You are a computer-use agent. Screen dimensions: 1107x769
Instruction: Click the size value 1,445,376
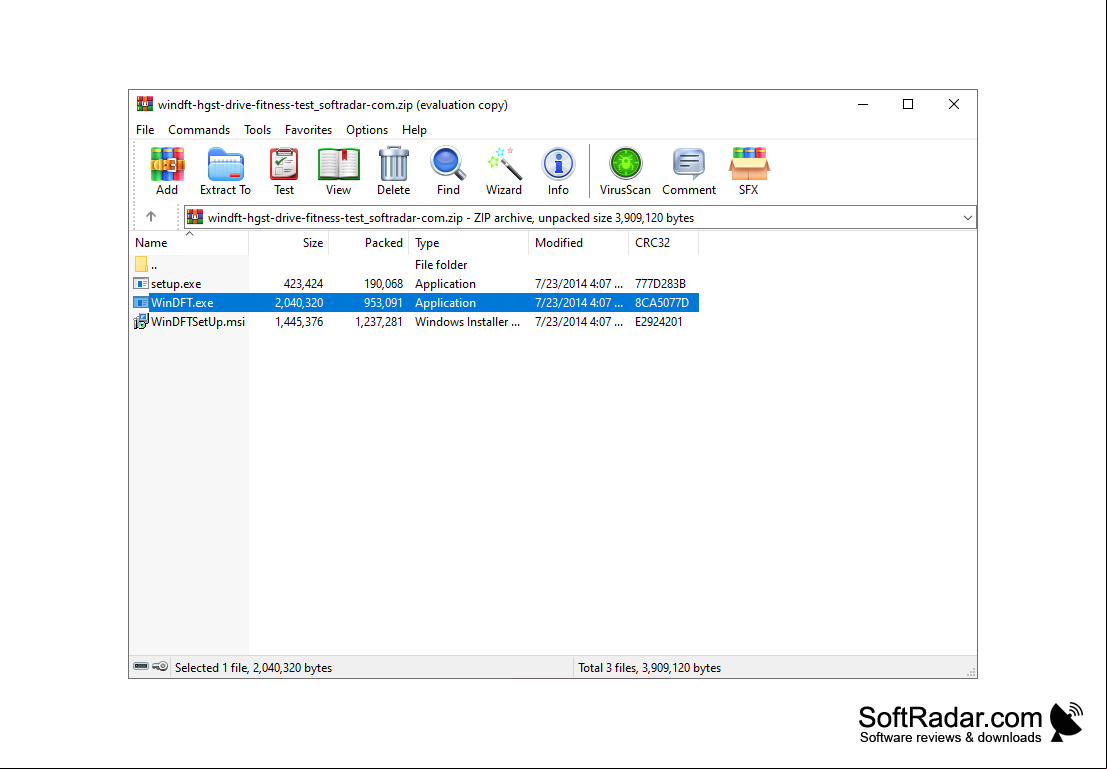point(299,322)
